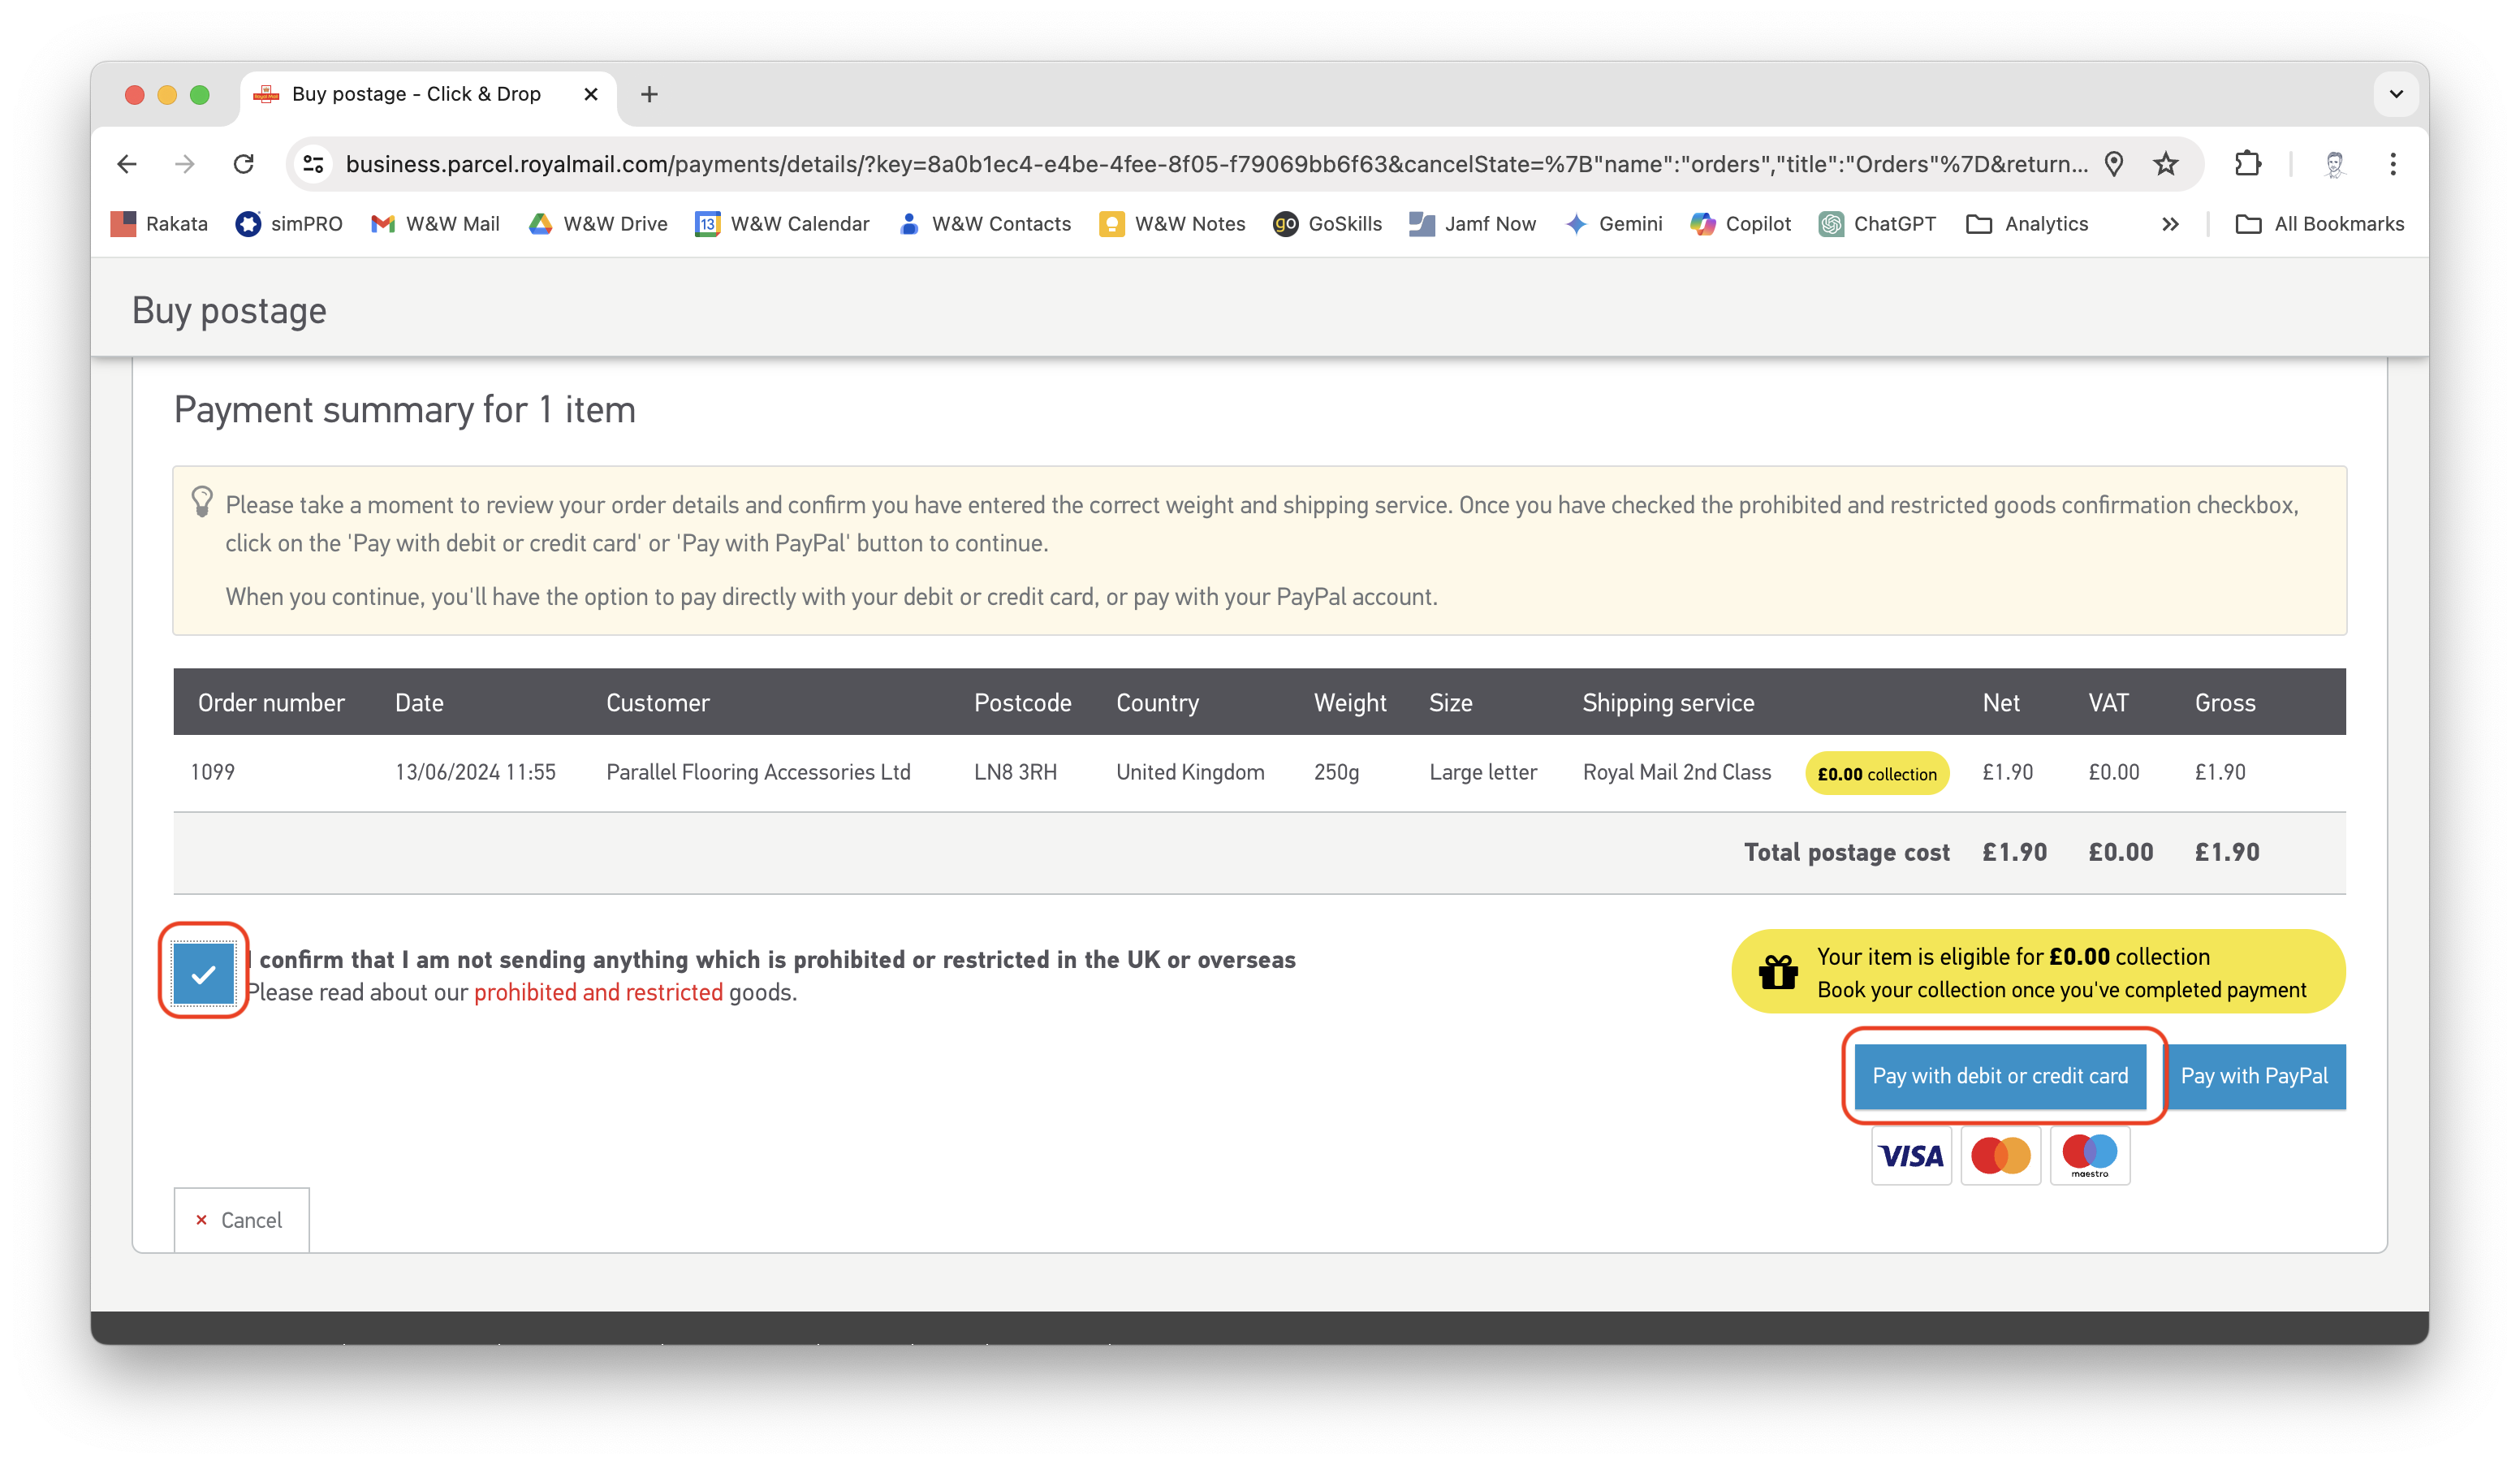The image size is (2520, 1465).
Task: Bookmark this page with star icon
Action: (2165, 164)
